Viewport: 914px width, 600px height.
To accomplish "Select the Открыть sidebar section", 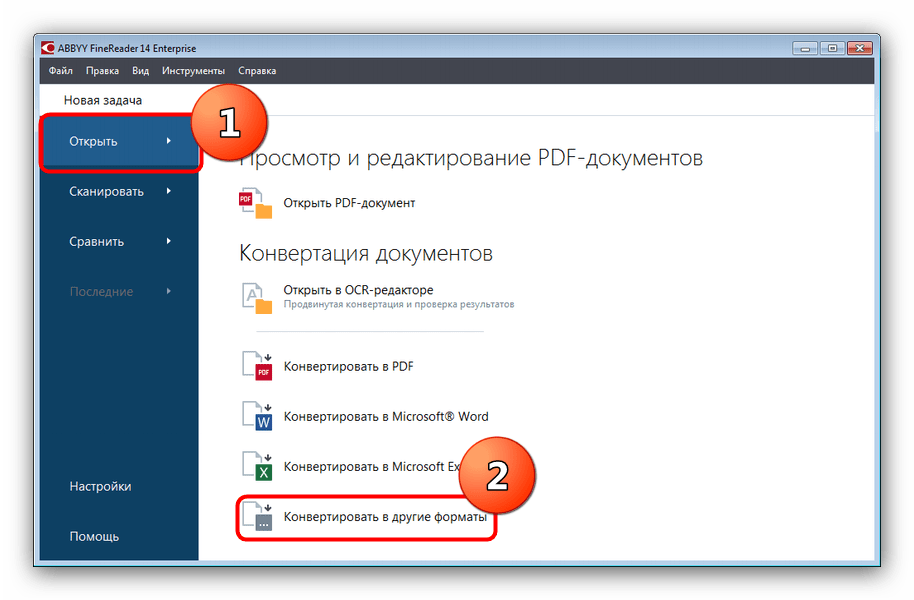I will pyautogui.click(x=119, y=142).
